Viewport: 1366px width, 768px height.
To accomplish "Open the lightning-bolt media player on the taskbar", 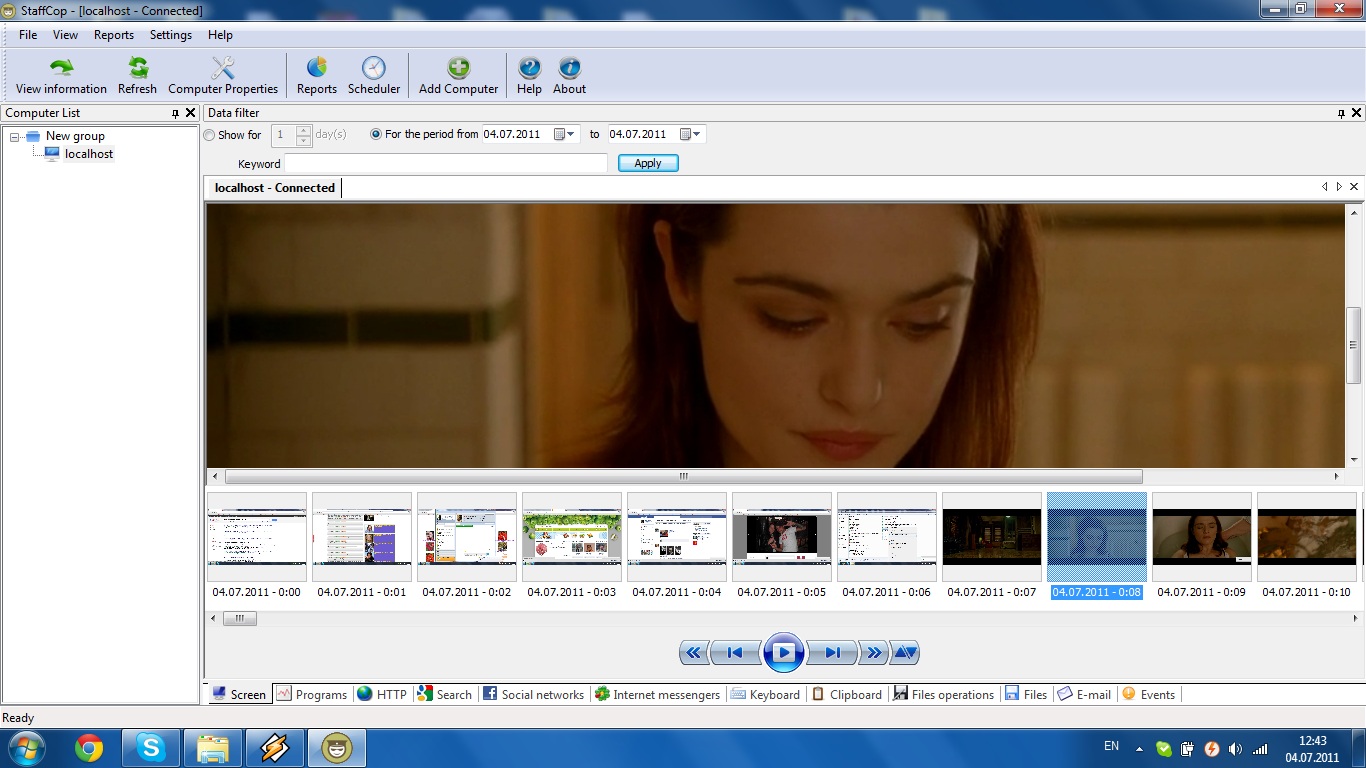I will [x=275, y=748].
